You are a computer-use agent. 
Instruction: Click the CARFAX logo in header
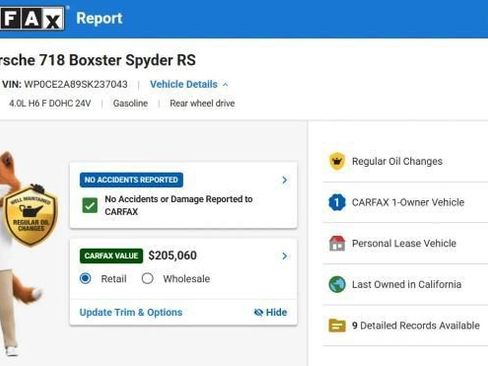pos(32,18)
